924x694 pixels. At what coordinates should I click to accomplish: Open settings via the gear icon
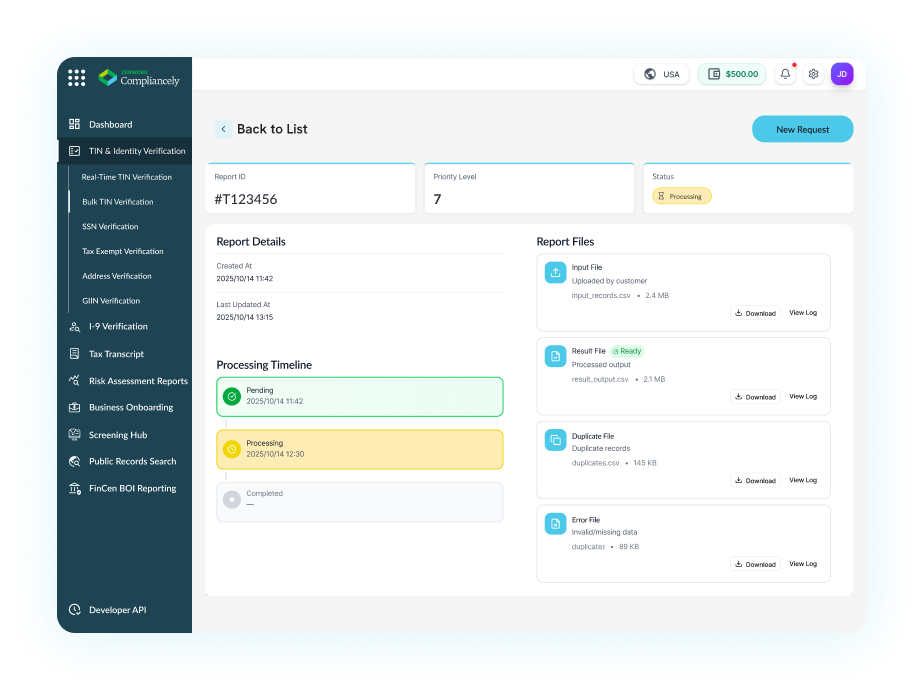coord(813,74)
